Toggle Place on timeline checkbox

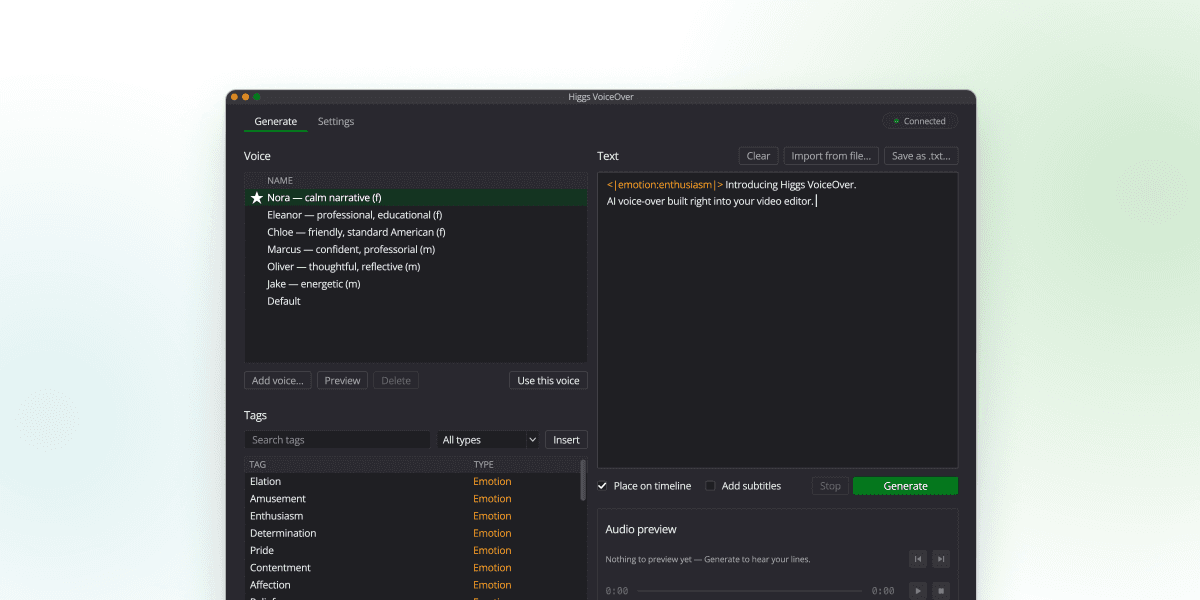pyautogui.click(x=602, y=486)
